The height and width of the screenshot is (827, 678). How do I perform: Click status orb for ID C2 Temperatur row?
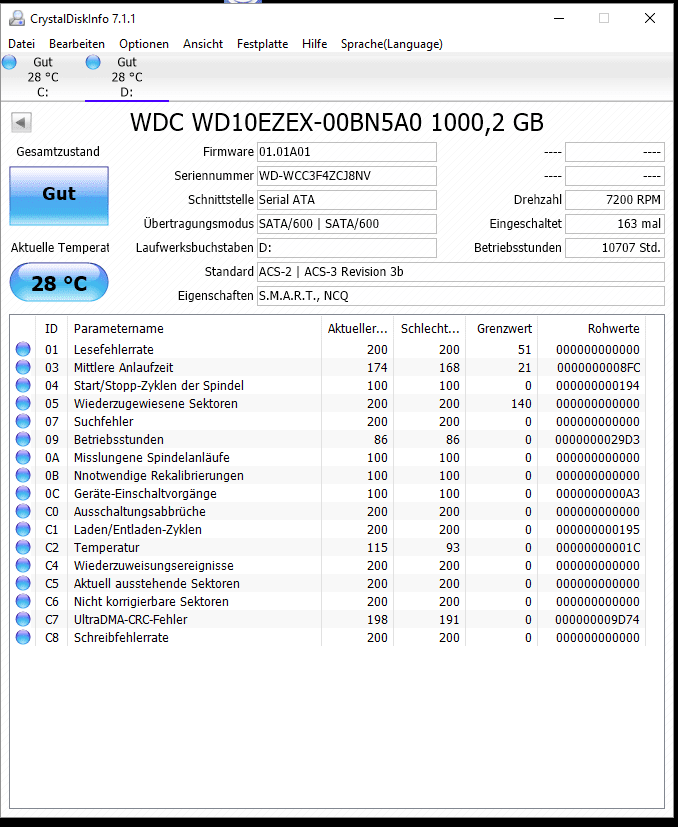click(23, 547)
